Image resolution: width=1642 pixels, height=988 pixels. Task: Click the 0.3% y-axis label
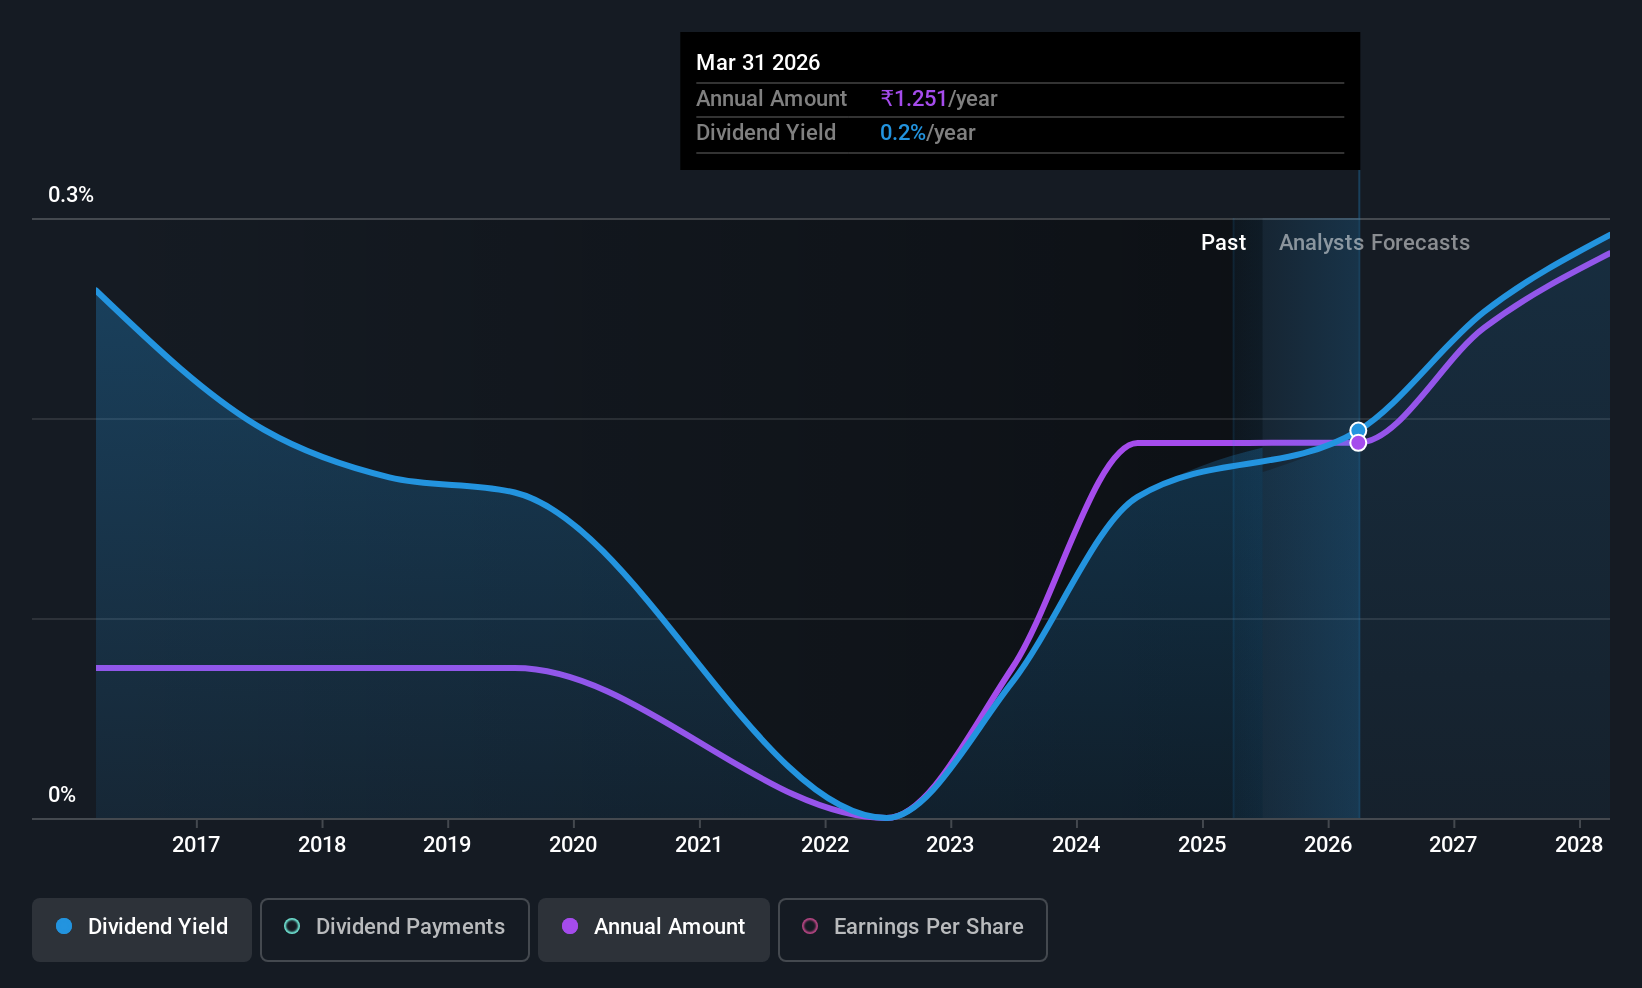[x=71, y=195]
